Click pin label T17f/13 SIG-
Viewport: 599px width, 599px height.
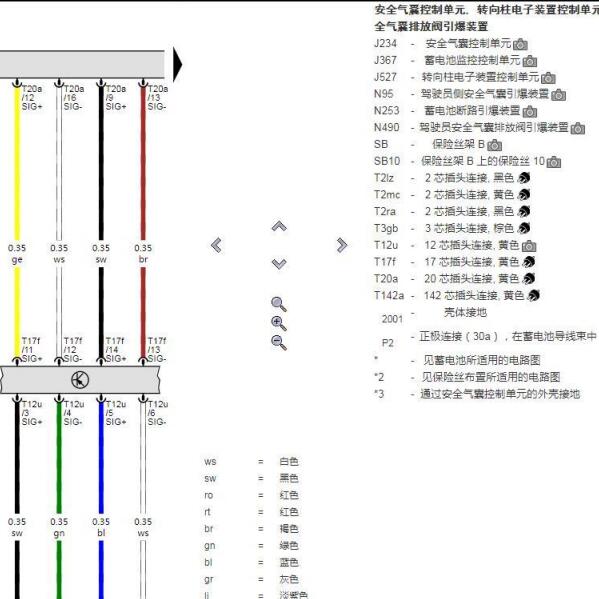coord(157,350)
